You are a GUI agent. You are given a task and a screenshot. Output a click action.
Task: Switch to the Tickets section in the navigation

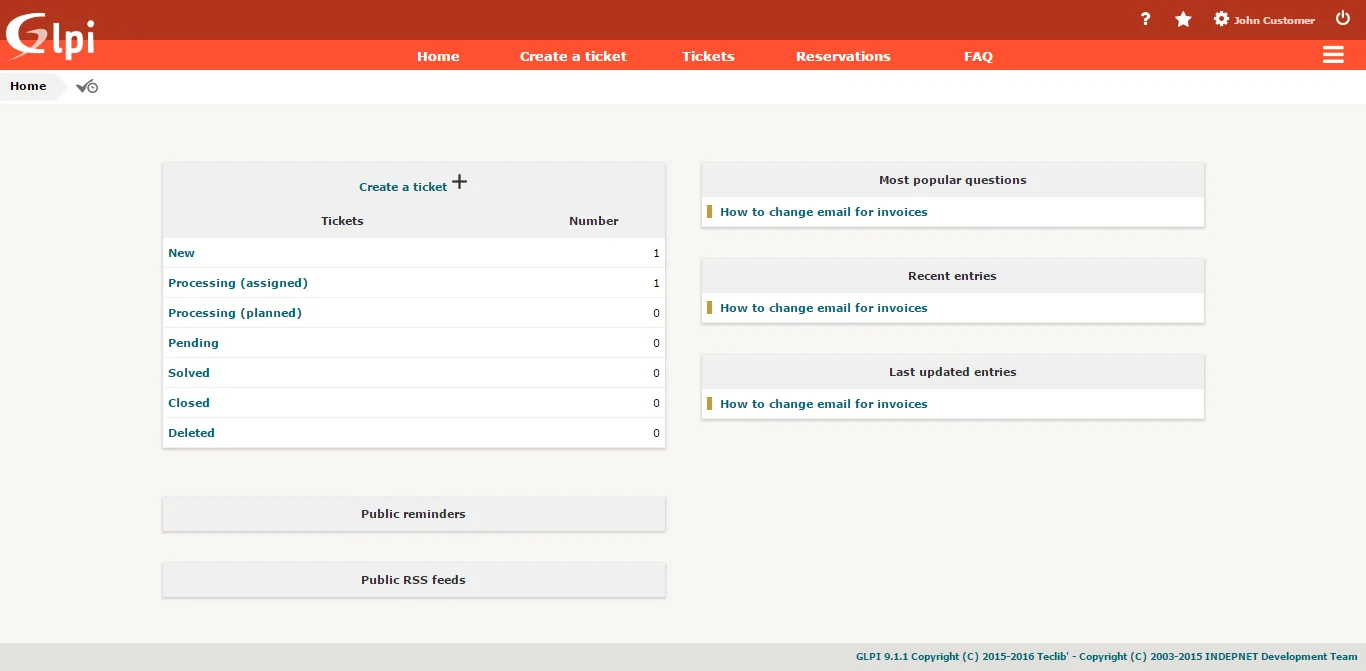707,56
